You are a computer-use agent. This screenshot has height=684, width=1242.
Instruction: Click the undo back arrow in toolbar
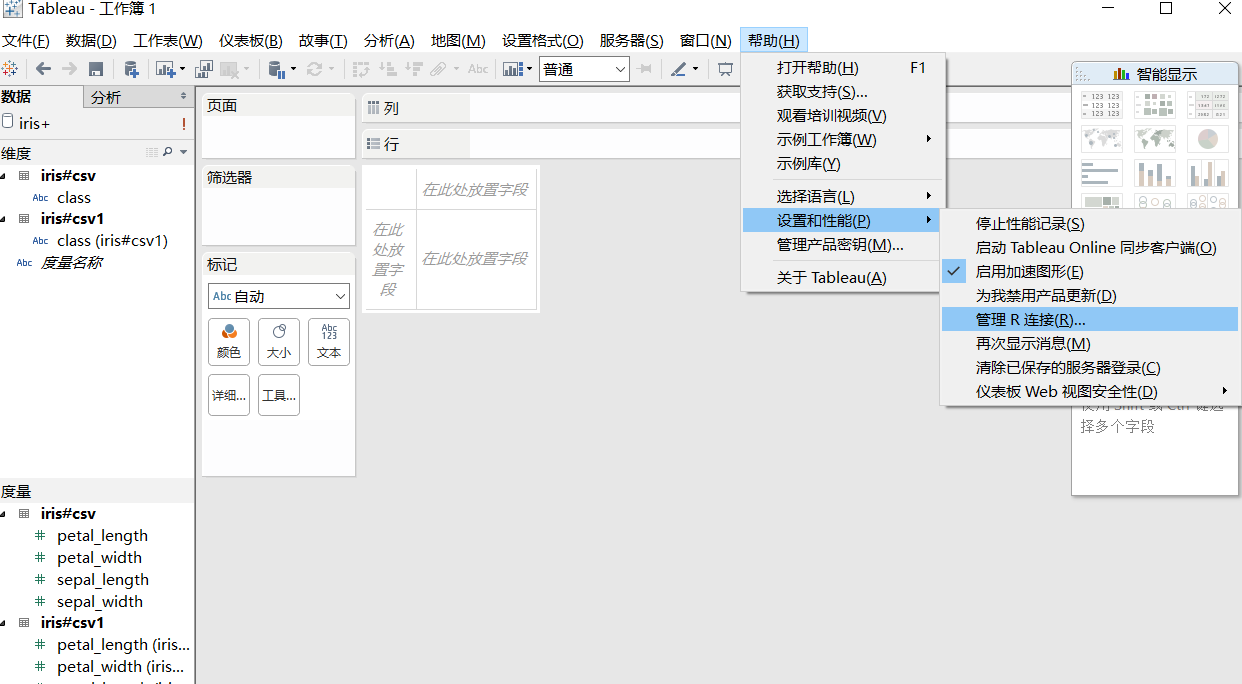point(43,69)
